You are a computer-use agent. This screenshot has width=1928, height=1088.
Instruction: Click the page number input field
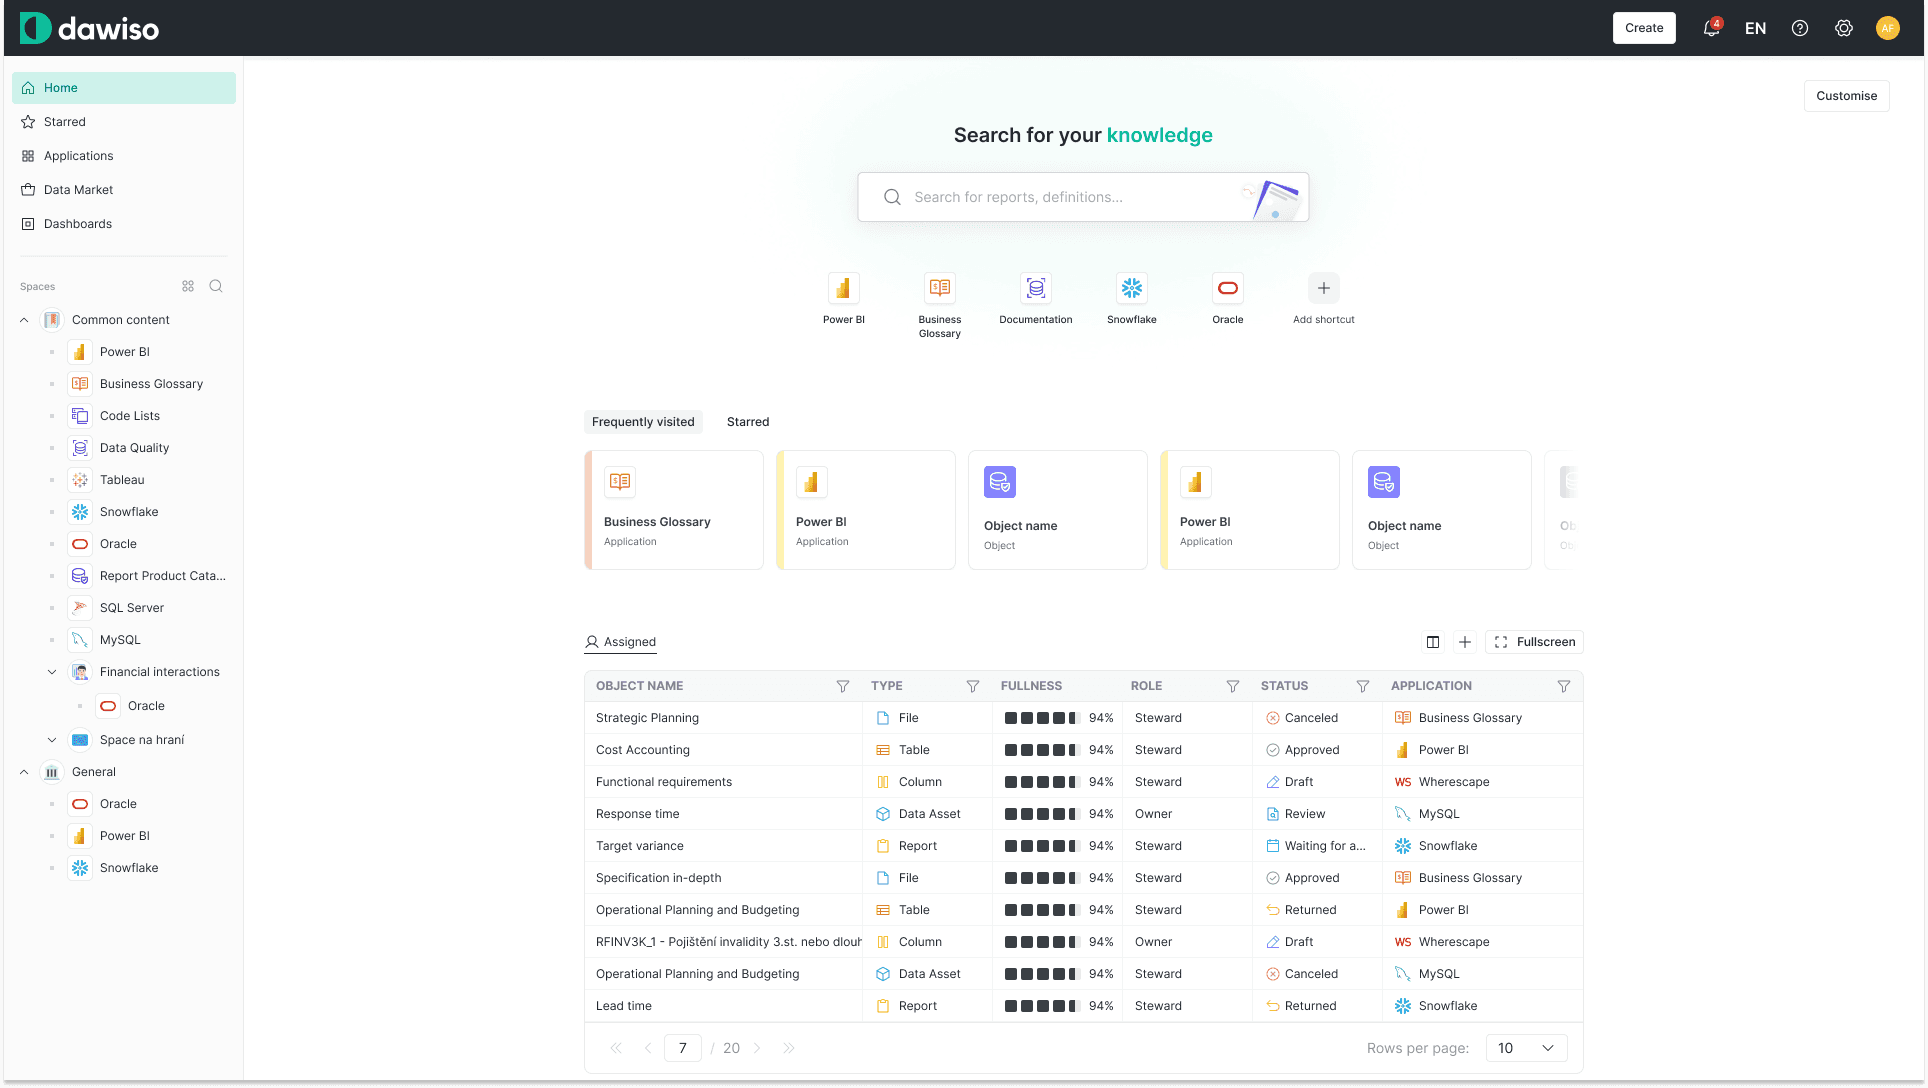pos(683,1048)
